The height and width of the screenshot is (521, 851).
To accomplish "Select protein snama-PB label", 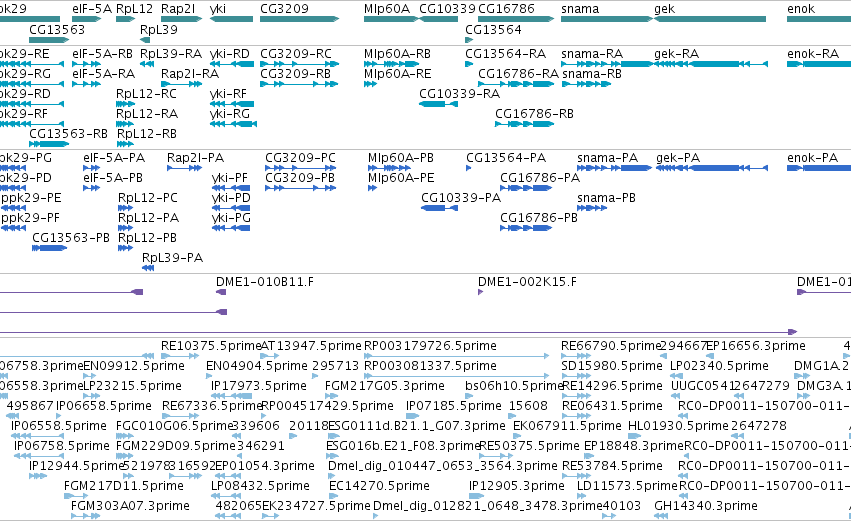I will [x=606, y=198].
